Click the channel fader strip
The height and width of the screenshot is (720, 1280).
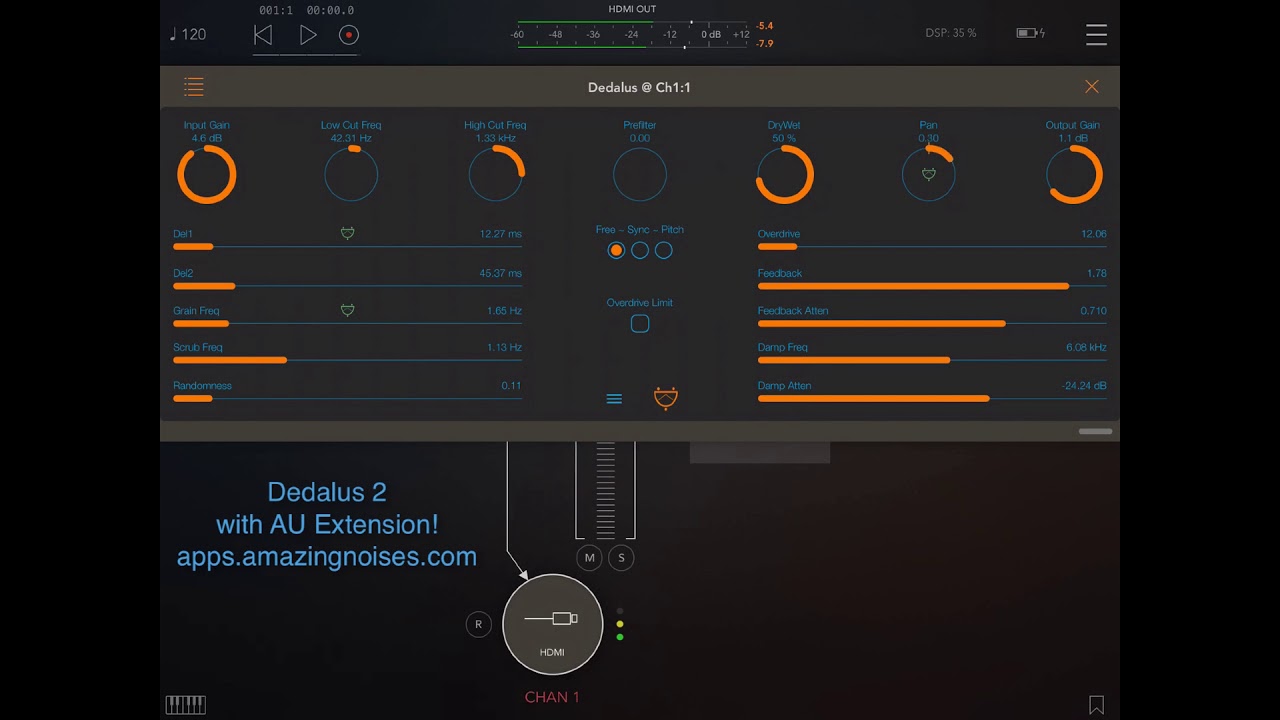[x=605, y=490]
